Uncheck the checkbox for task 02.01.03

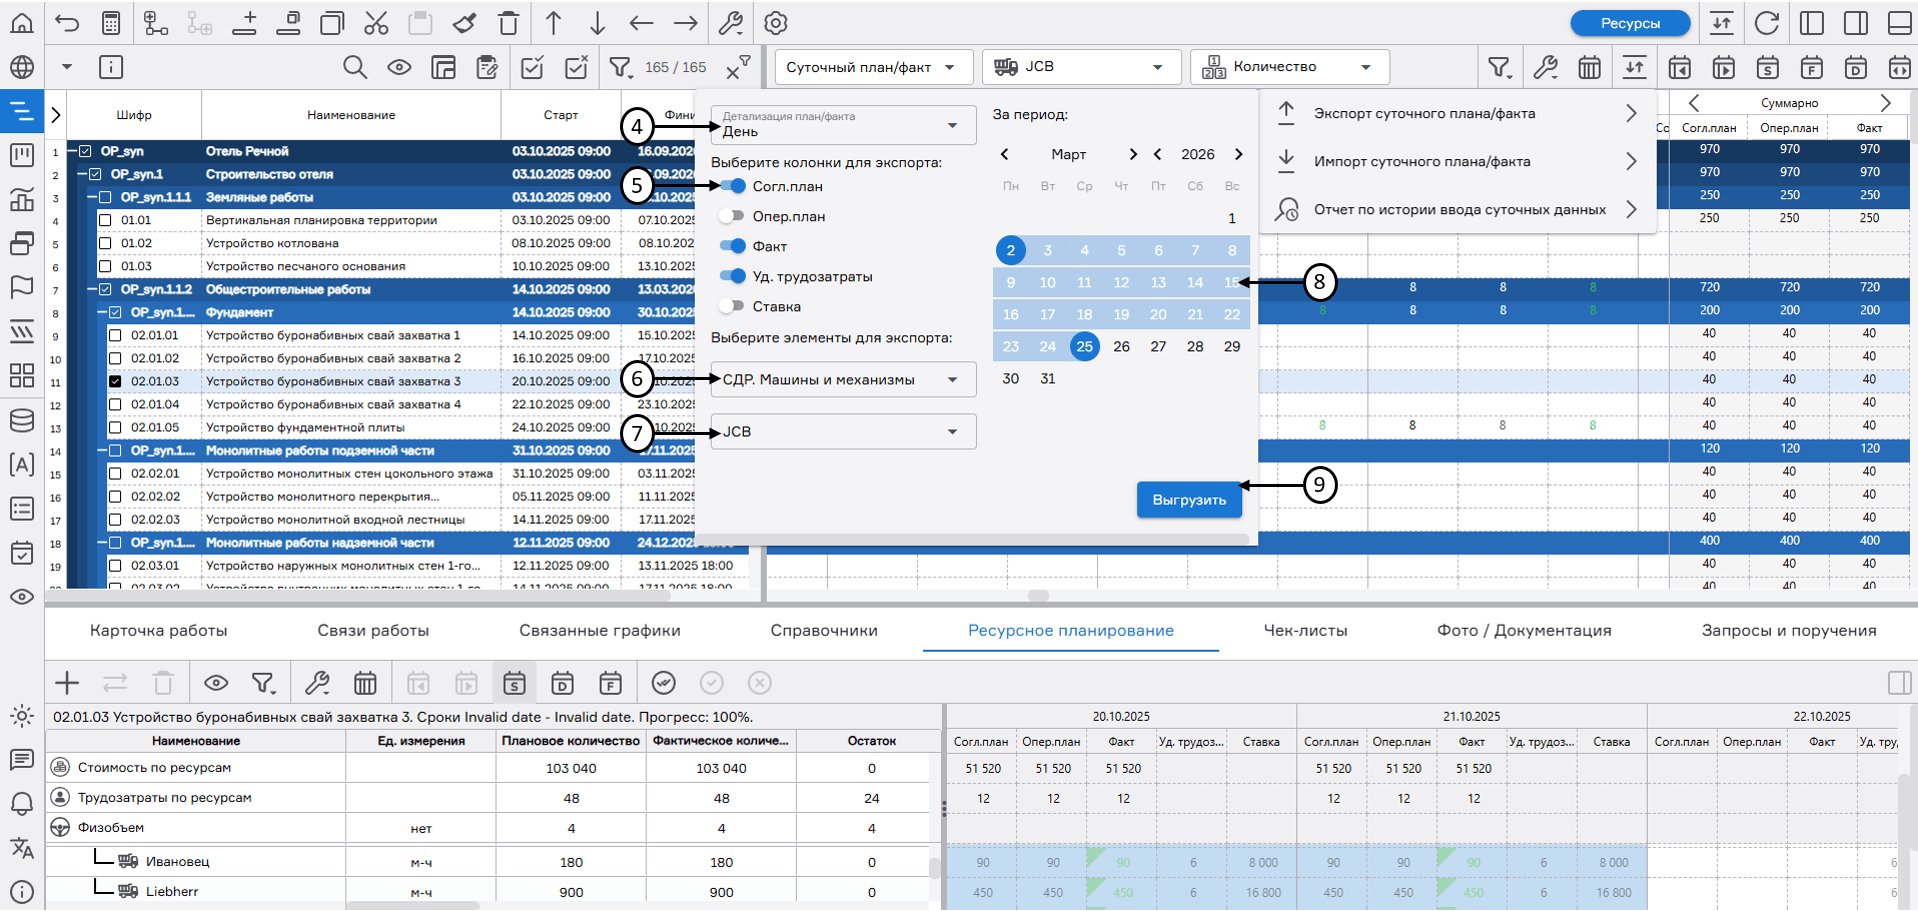pyautogui.click(x=115, y=381)
